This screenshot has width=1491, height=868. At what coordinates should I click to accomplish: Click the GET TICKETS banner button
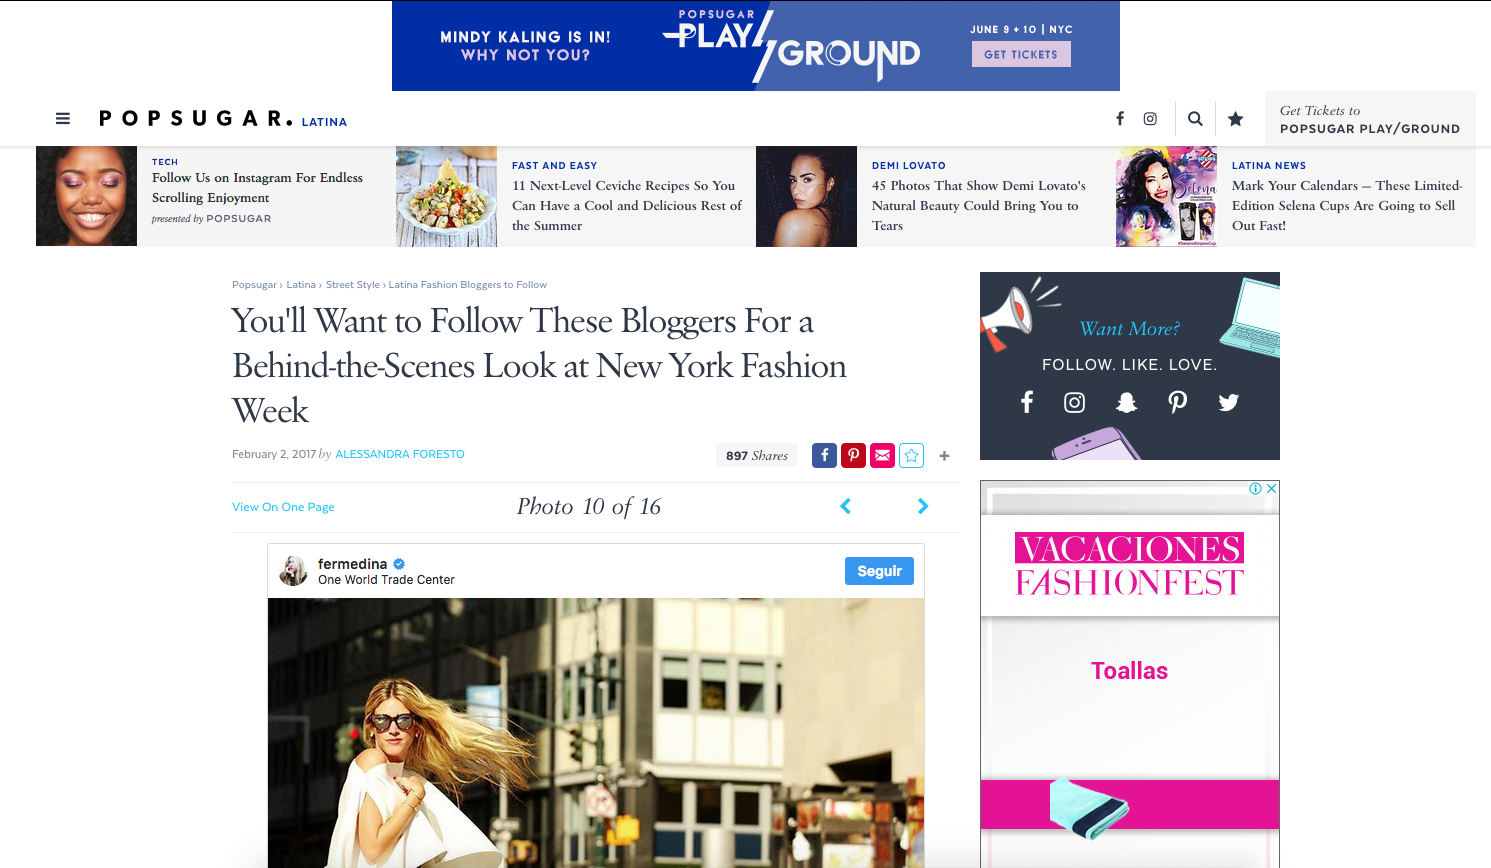1021,54
